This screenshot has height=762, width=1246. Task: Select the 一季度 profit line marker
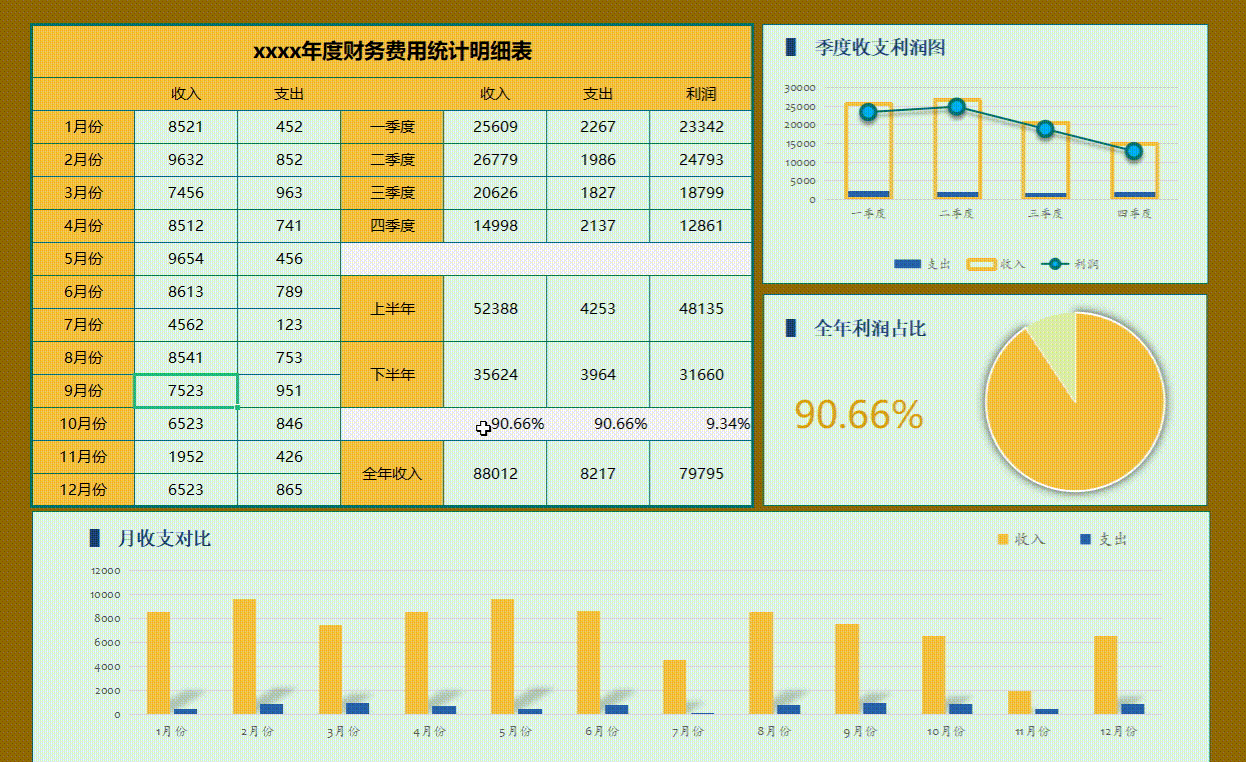pyautogui.click(x=868, y=112)
